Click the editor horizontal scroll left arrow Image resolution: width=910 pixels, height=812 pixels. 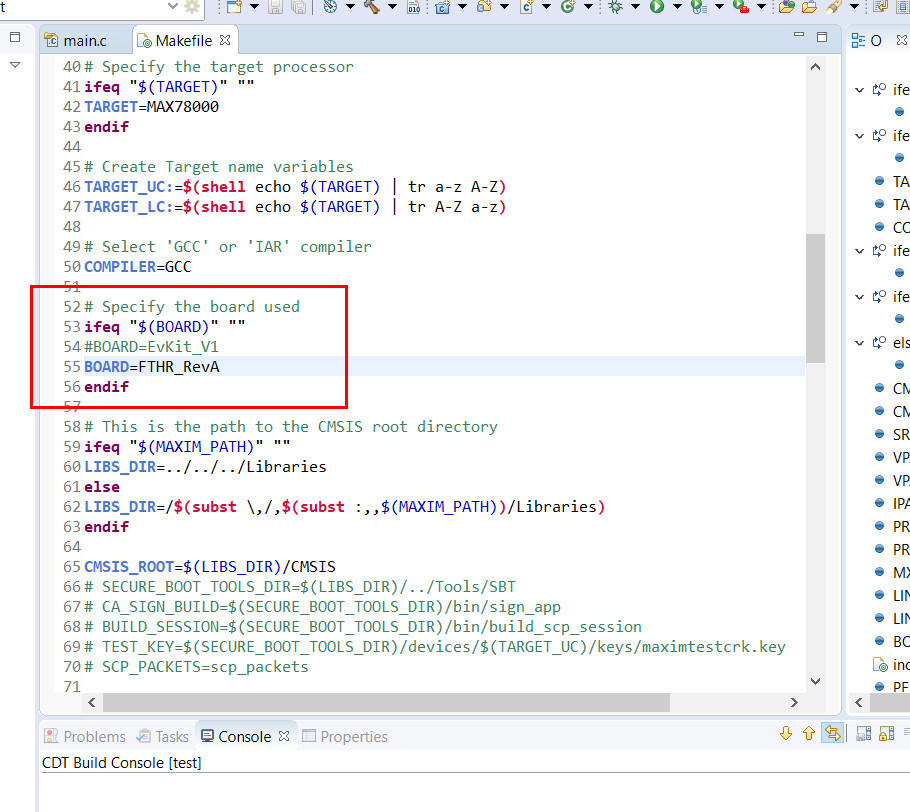pos(92,702)
